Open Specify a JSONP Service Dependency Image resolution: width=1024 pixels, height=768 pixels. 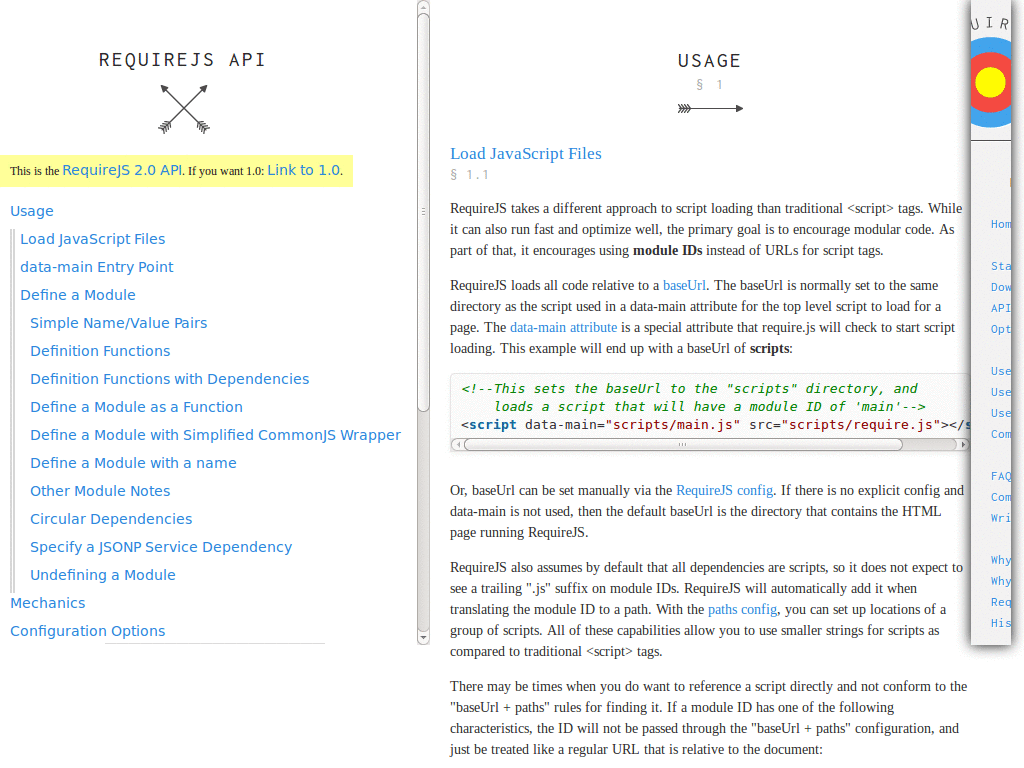(x=161, y=548)
